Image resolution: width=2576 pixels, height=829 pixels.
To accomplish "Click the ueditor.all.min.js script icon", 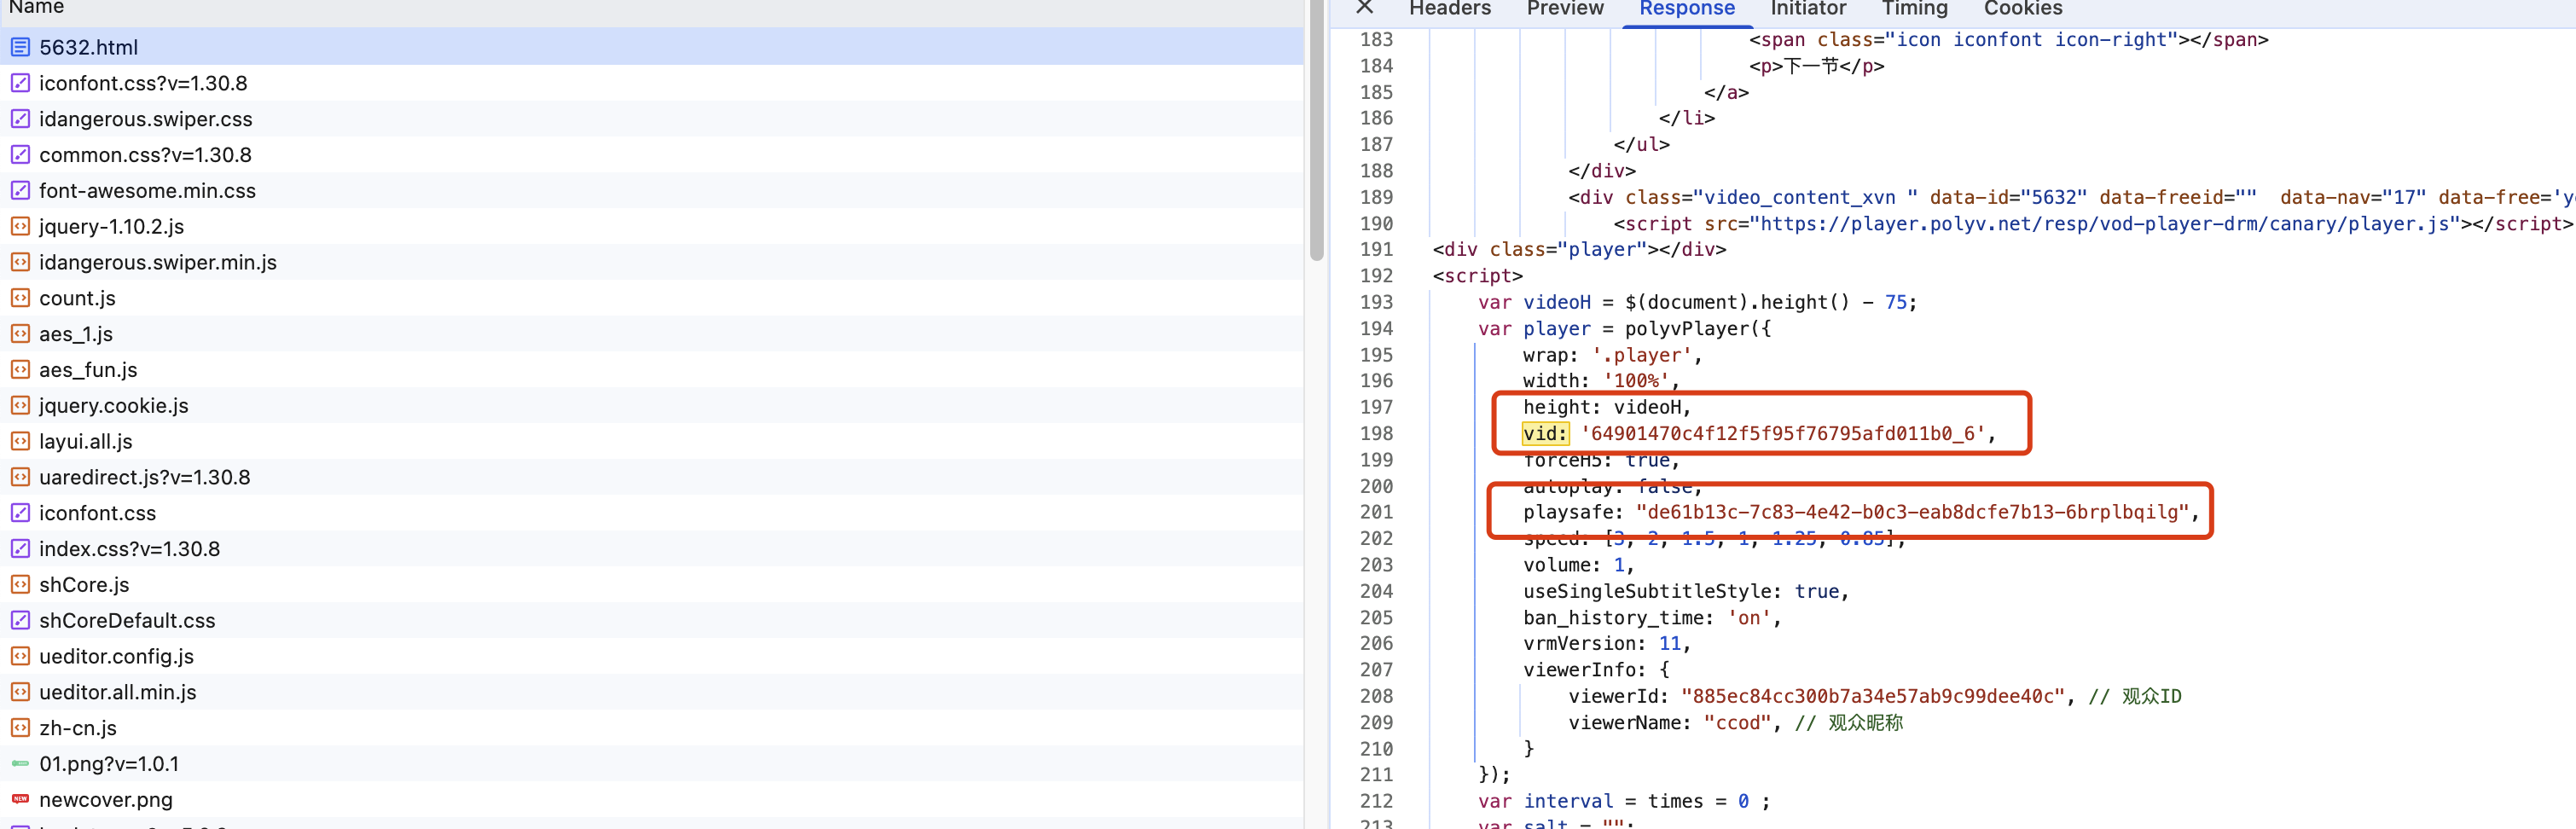I will click(20, 692).
